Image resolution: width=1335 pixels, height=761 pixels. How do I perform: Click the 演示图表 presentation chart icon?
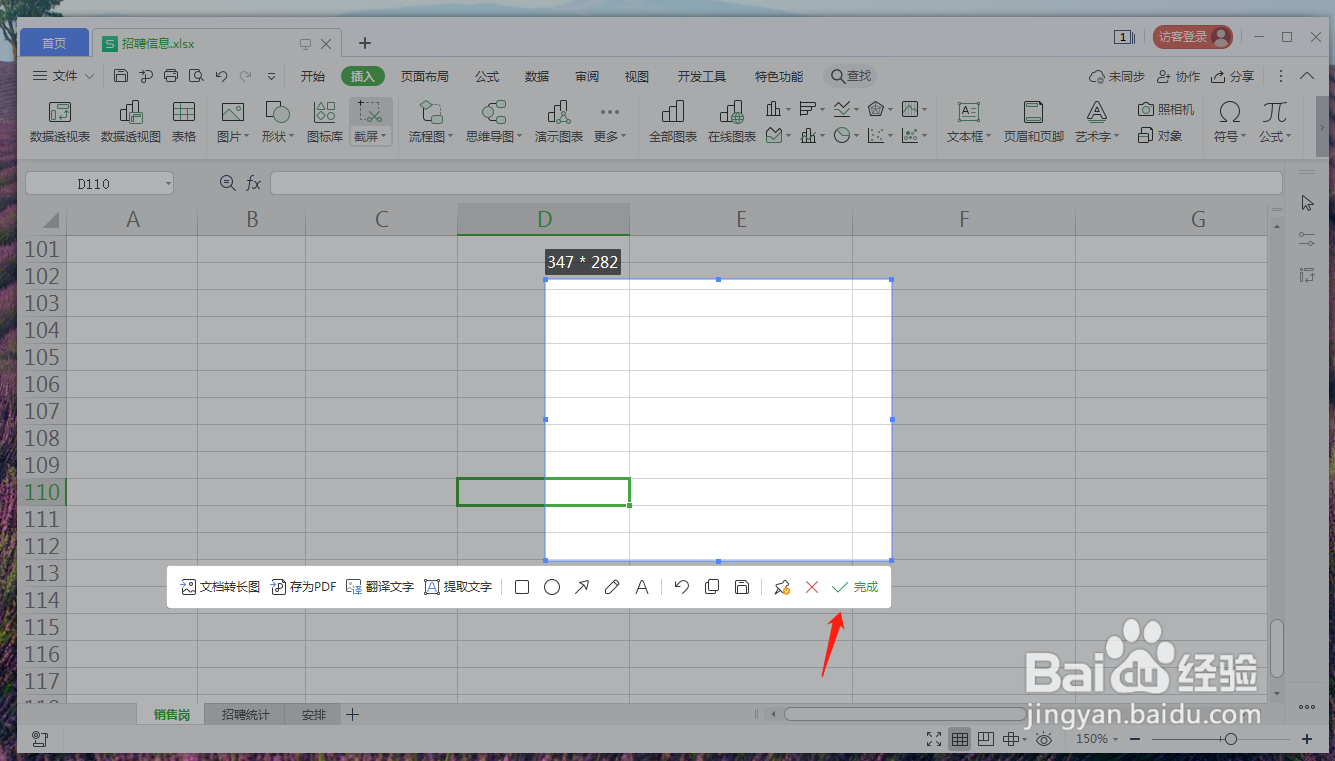click(x=559, y=122)
